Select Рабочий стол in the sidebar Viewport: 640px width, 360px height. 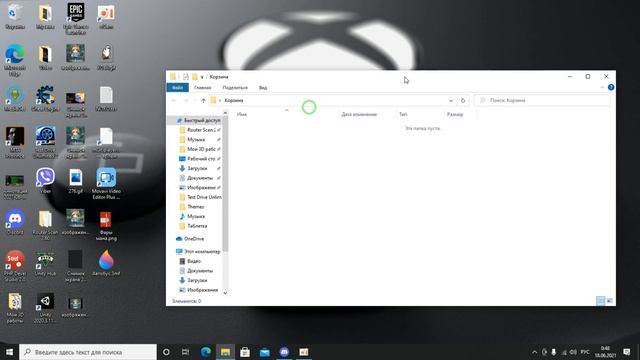[x=200, y=159]
